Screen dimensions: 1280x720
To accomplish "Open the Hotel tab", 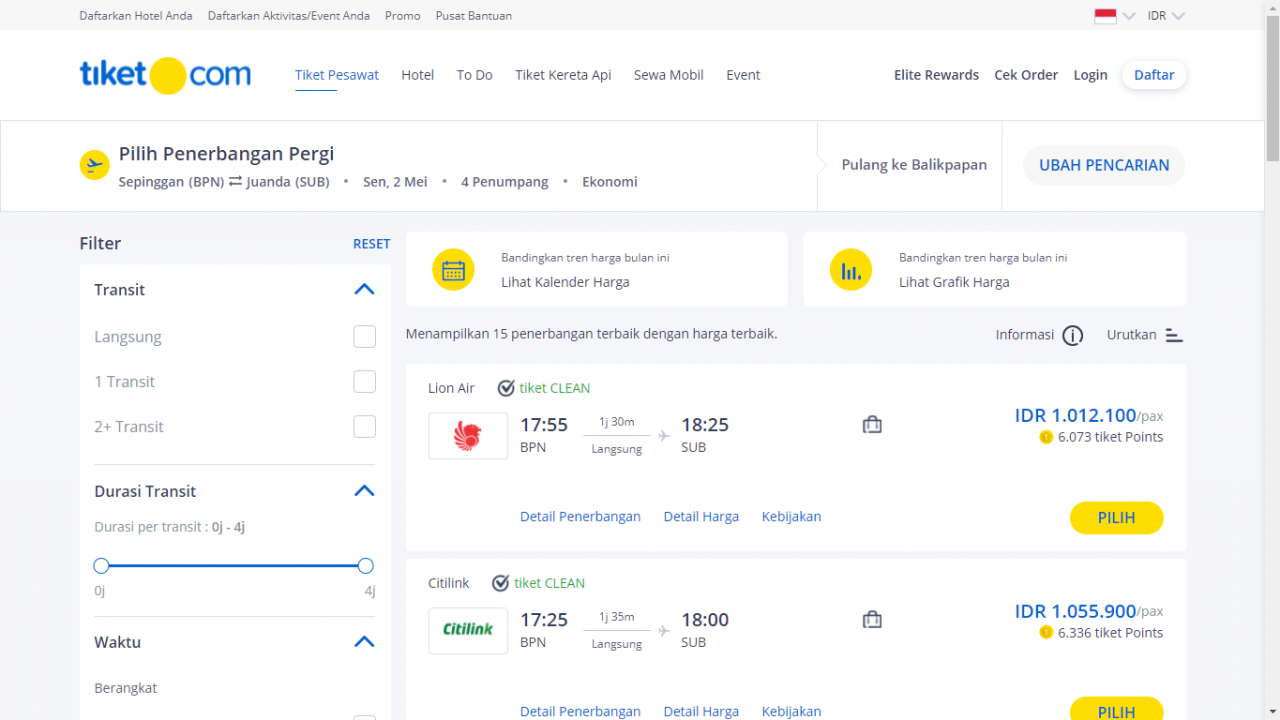I will (418, 75).
